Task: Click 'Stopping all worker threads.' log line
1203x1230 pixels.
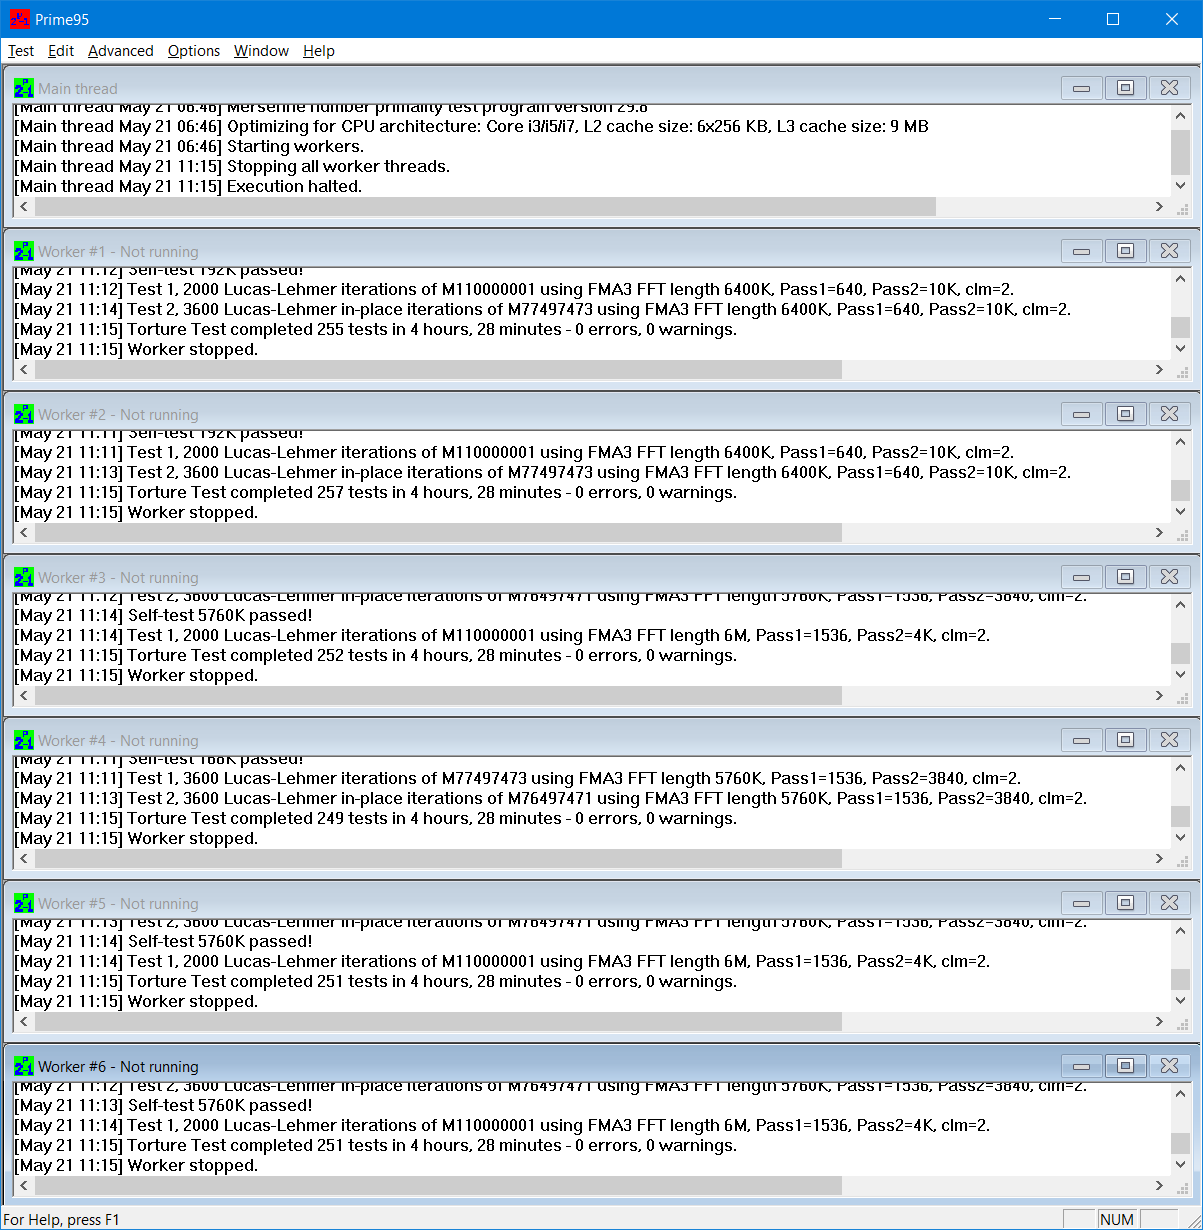Action: [x=232, y=166]
